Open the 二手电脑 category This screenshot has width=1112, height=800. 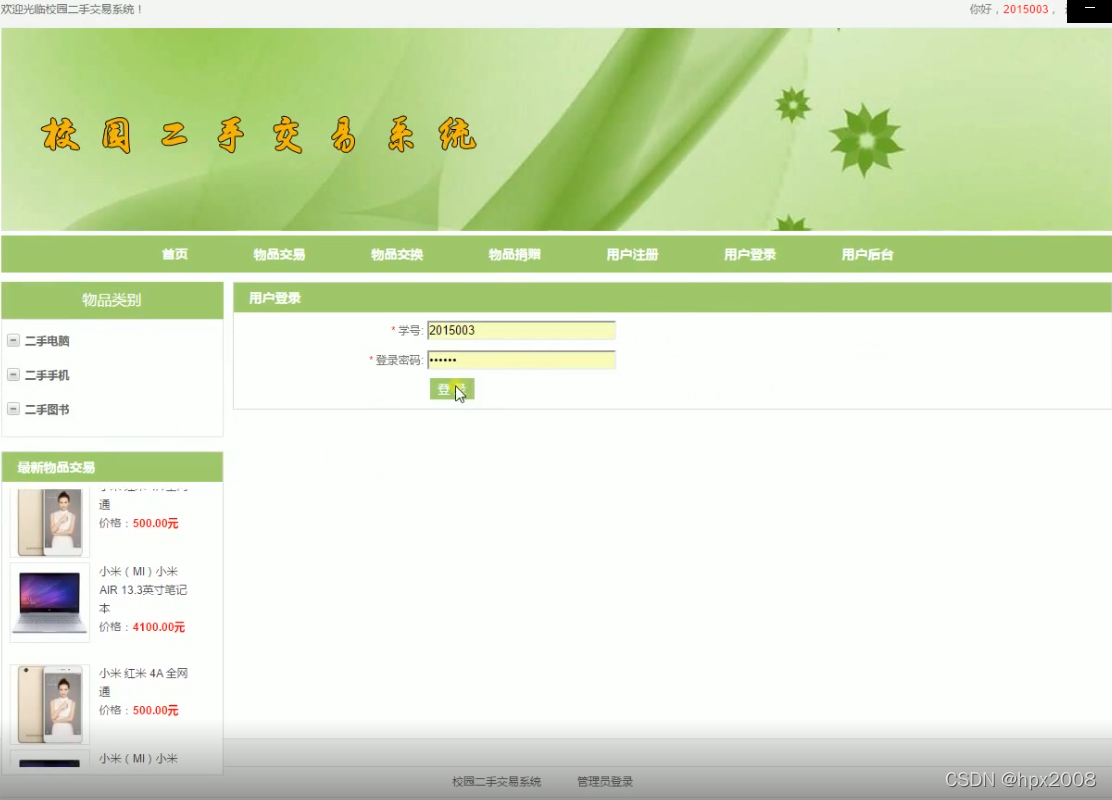pyautogui.click(x=47, y=341)
